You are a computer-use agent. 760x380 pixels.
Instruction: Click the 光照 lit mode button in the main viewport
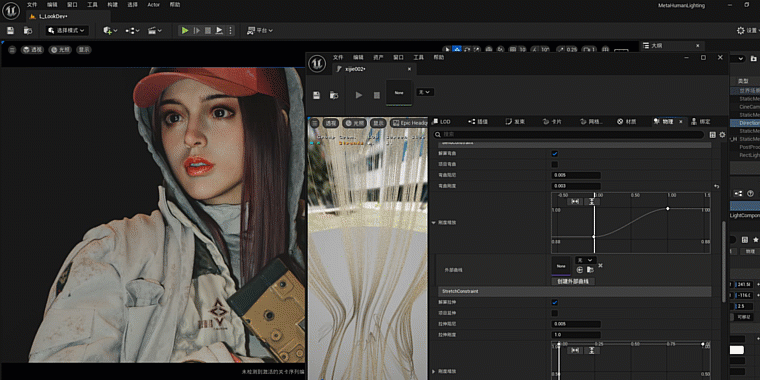coord(60,49)
